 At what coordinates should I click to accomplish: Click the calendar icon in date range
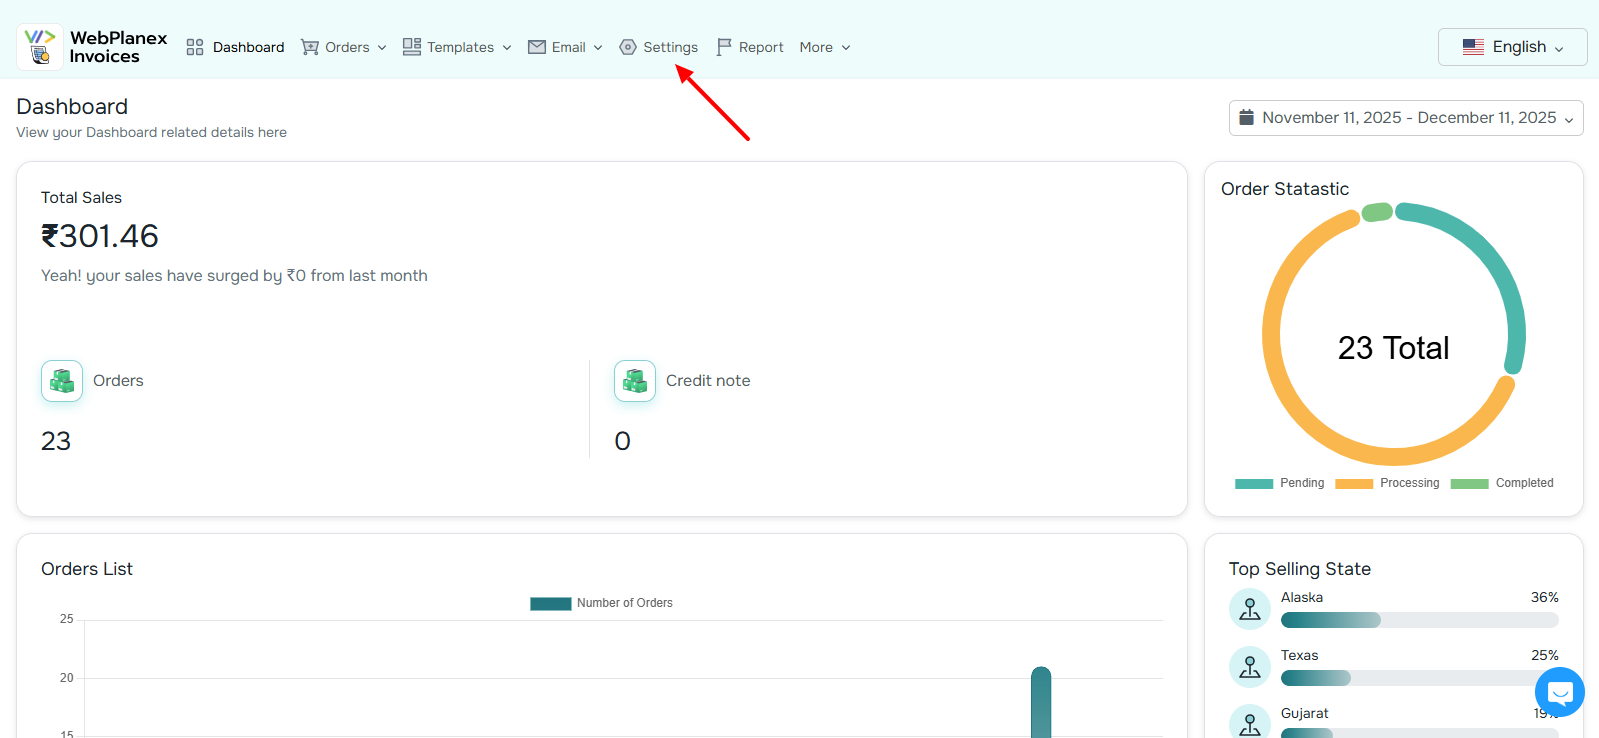(1246, 117)
